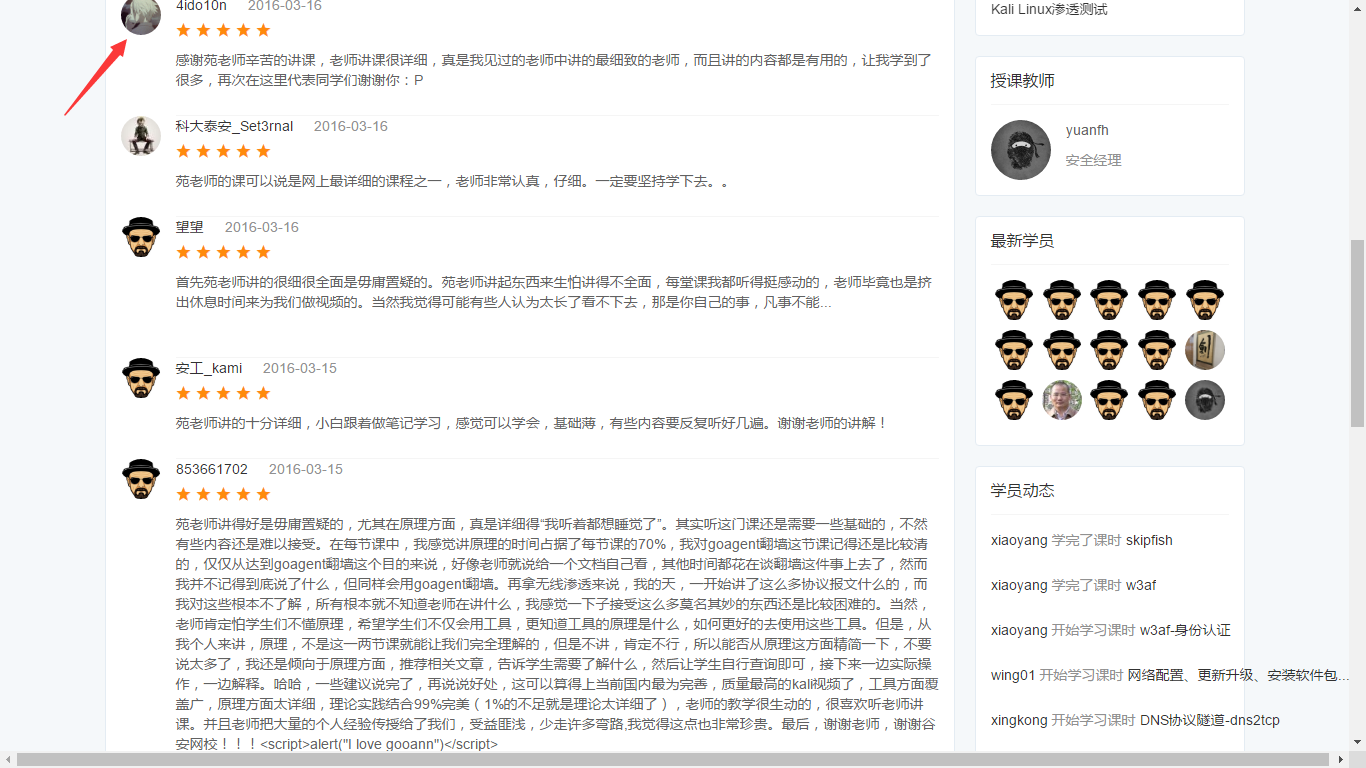1366x768 pixels.
Task: Open the 安工_kami username
Action: pos(209,368)
